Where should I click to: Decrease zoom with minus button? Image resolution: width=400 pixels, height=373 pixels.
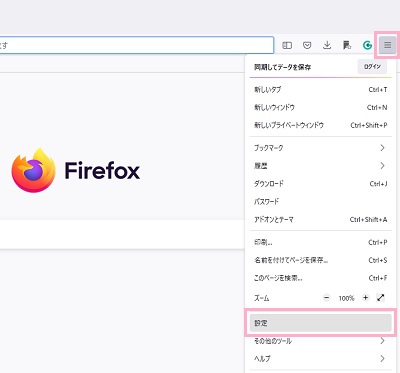[327, 298]
